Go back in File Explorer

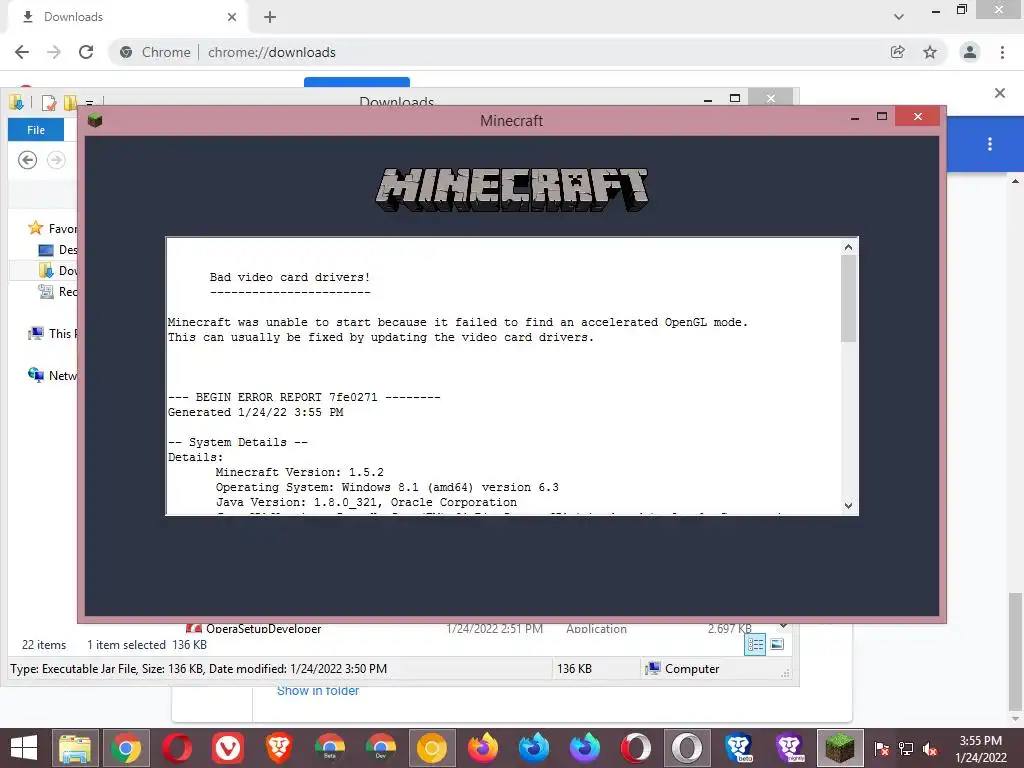pos(27,160)
